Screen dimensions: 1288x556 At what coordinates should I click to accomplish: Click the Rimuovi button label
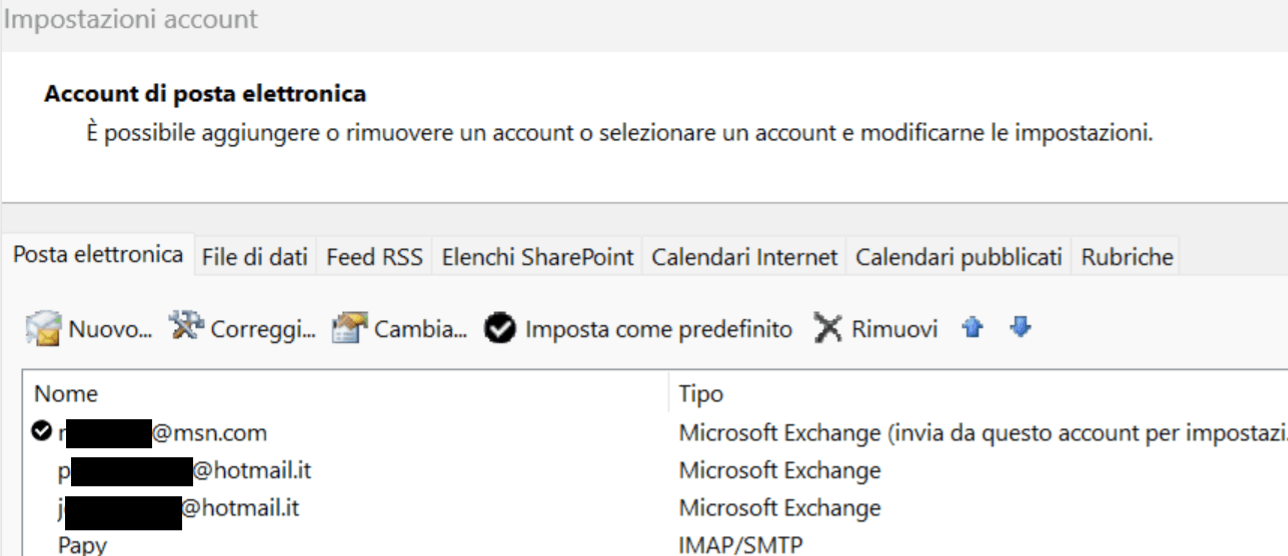pos(895,329)
